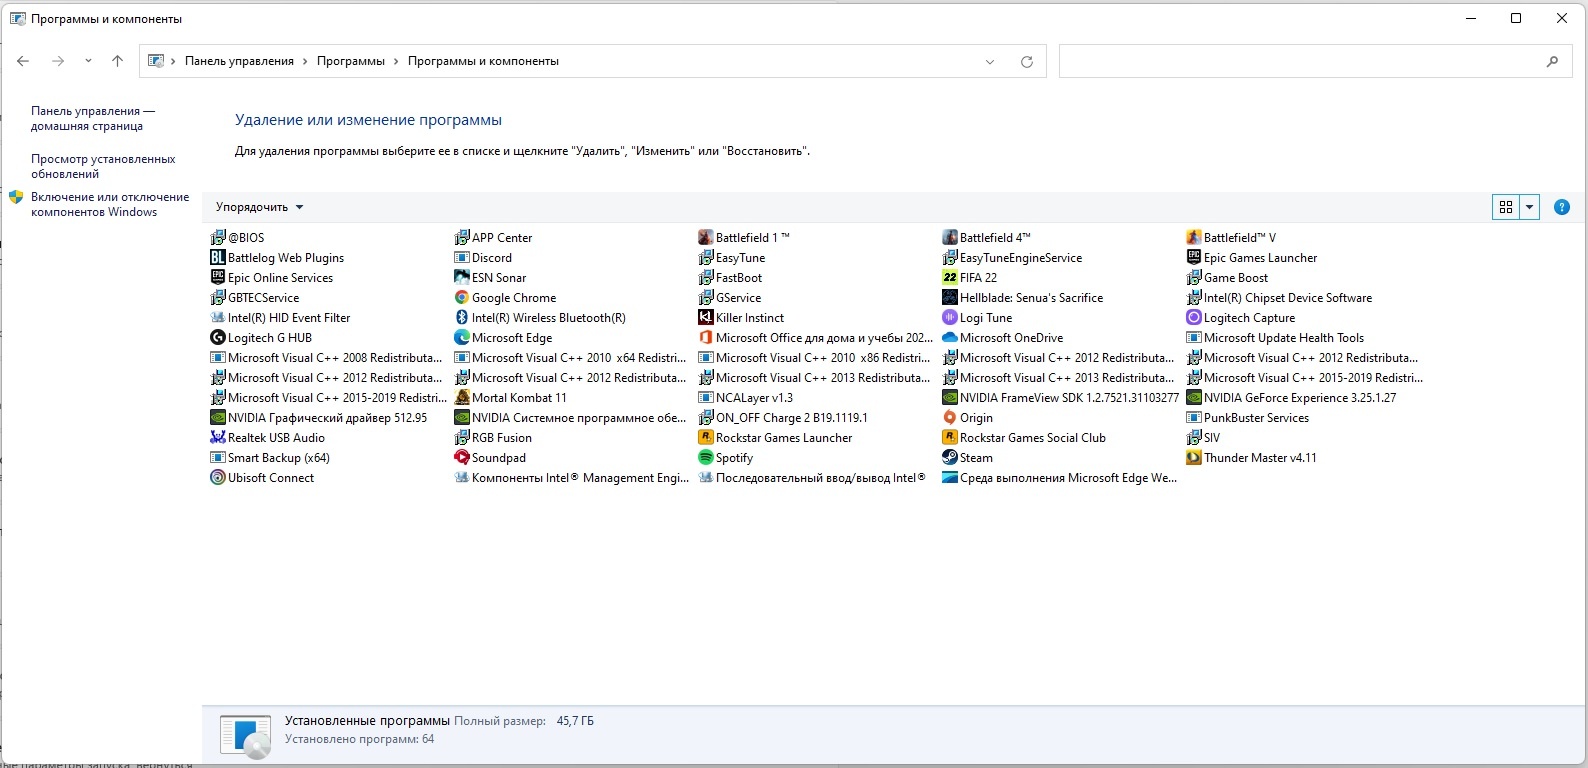This screenshot has width=1588, height=768.
Task: Click the Intel Wireless Bluetooth icon
Action: 462,318
